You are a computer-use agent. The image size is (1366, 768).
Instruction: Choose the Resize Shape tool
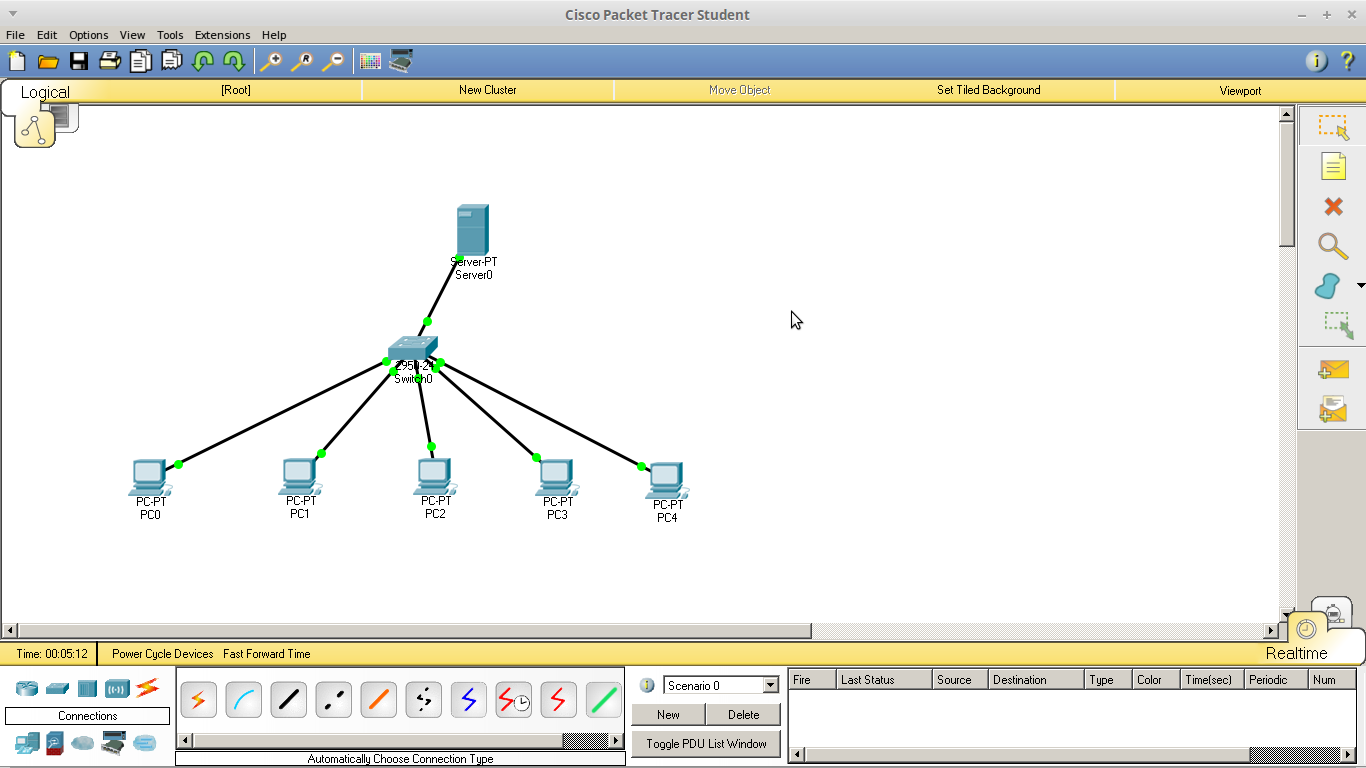tap(1339, 325)
